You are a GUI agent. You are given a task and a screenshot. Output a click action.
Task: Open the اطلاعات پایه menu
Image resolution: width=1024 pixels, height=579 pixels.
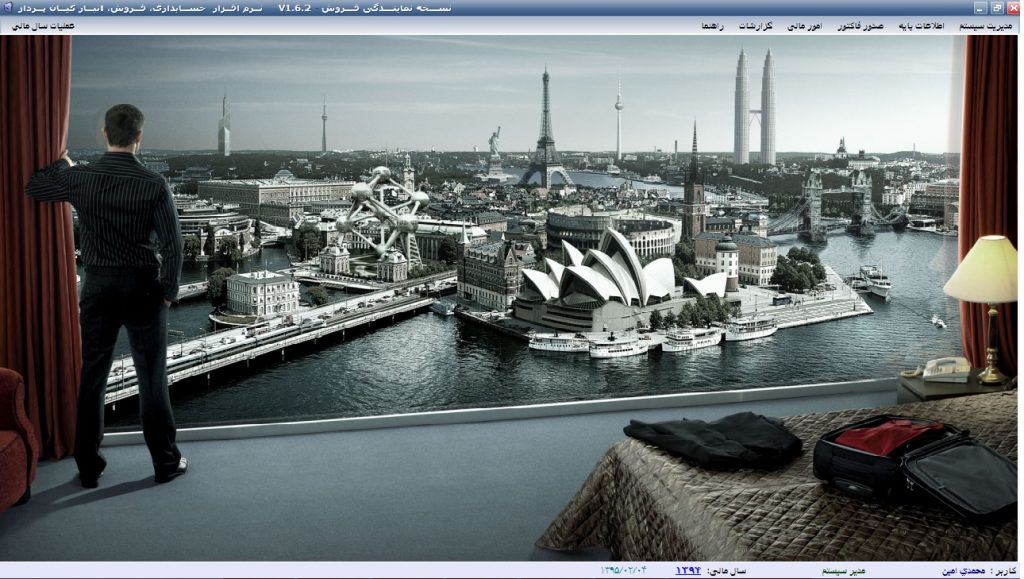coord(920,26)
